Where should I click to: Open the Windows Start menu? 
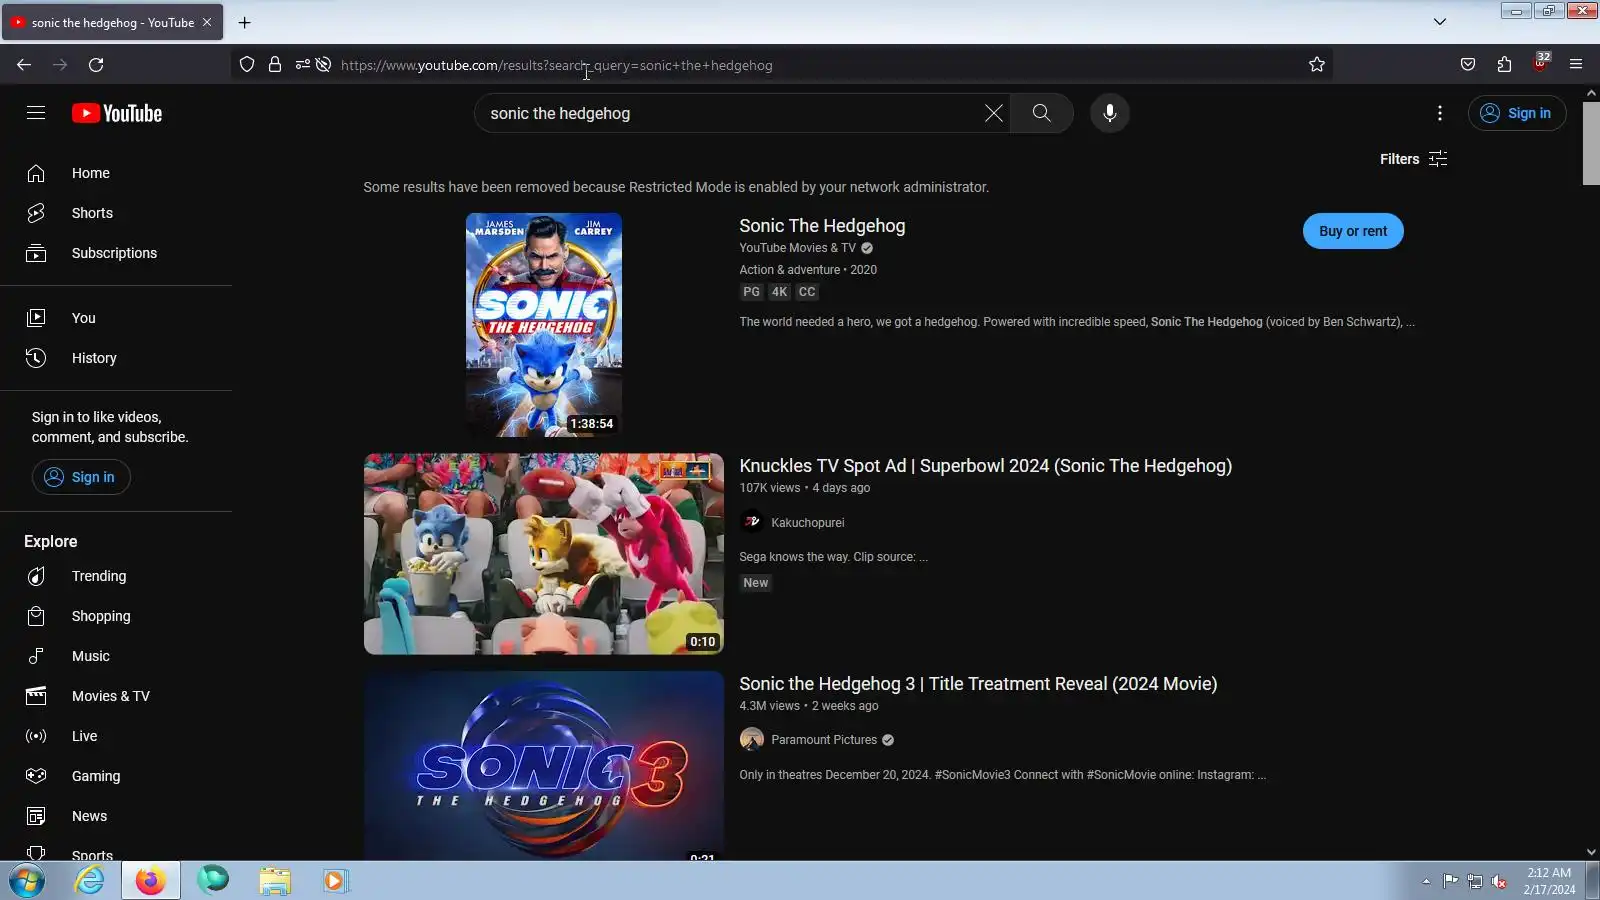click(27, 881)
